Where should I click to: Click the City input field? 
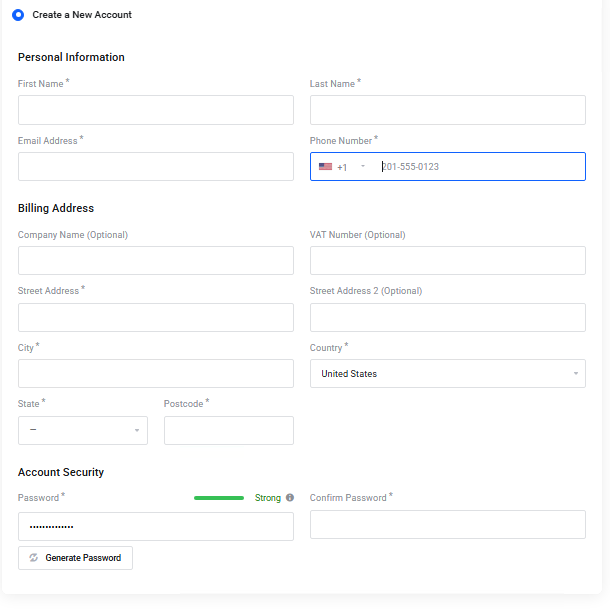(x=156, y=374)
